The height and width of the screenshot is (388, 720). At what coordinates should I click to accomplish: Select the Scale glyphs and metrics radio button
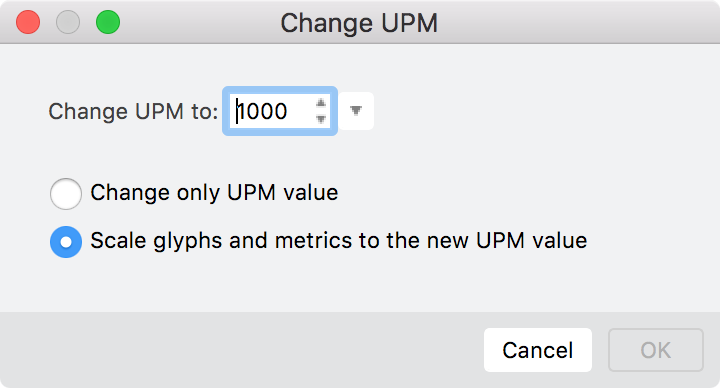66,242
